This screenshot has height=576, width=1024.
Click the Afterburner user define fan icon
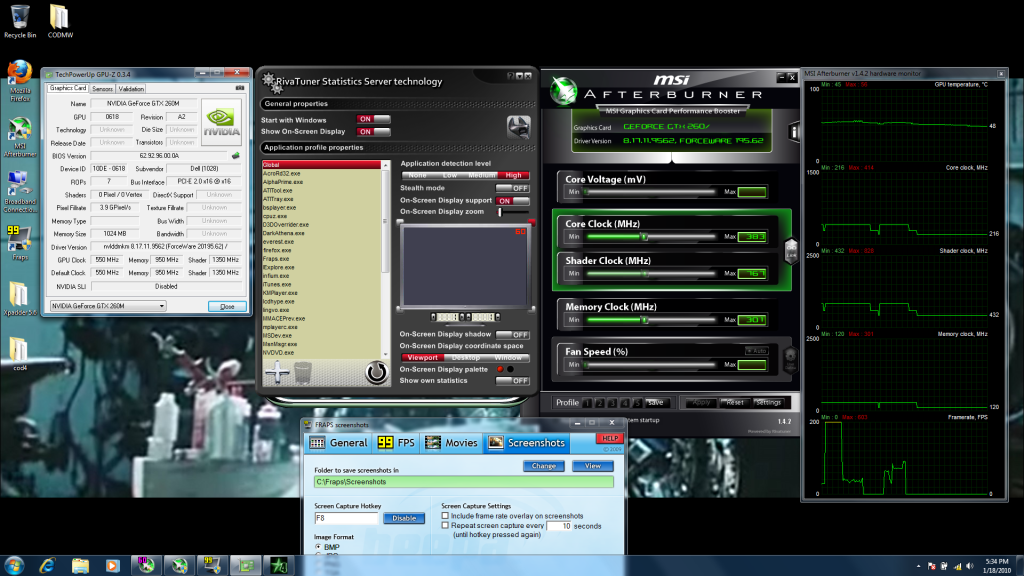pyautogui.click(x=790, y=359)
